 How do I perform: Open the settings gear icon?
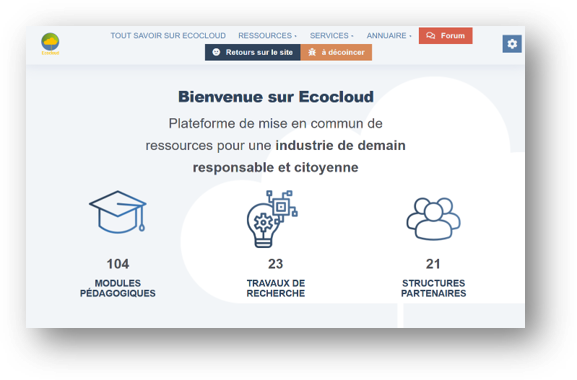(x=512, y=44)
